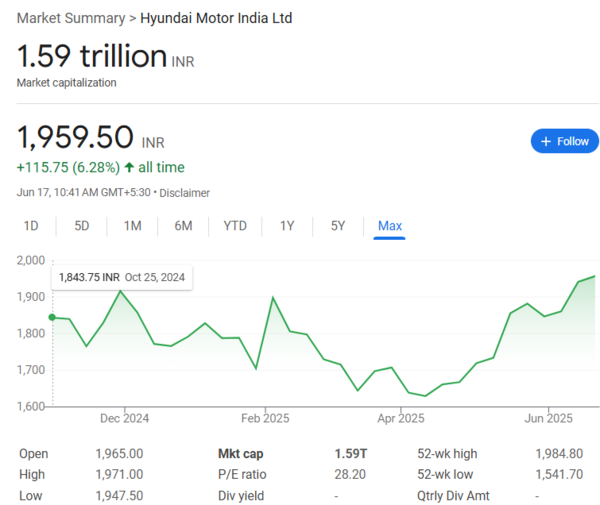600x505 pixels.
Task: Select the 5D time range tab
Action: click(82, 226)
